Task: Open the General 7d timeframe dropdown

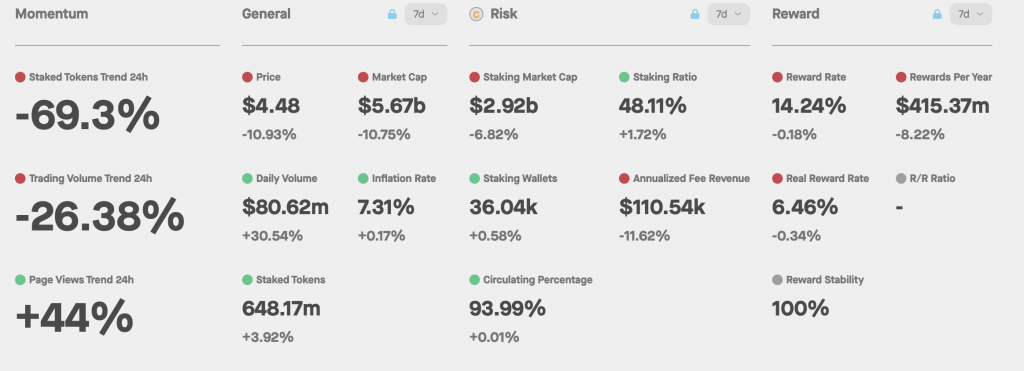Action: pos(426,14)
